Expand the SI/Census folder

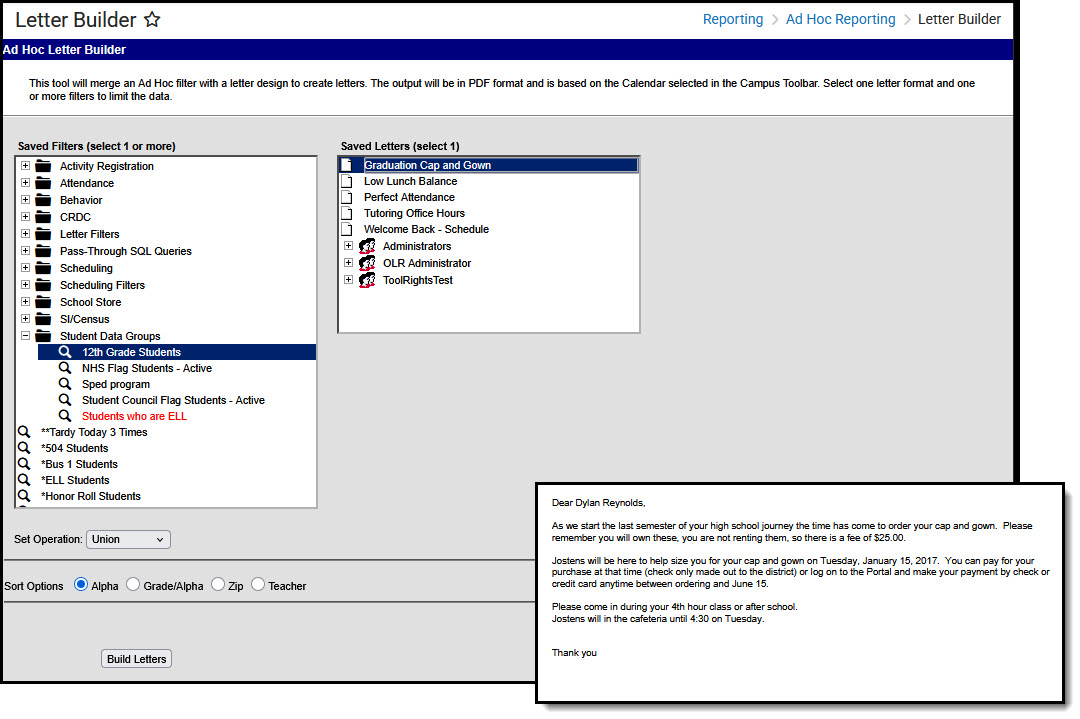[x=25, y=318]
